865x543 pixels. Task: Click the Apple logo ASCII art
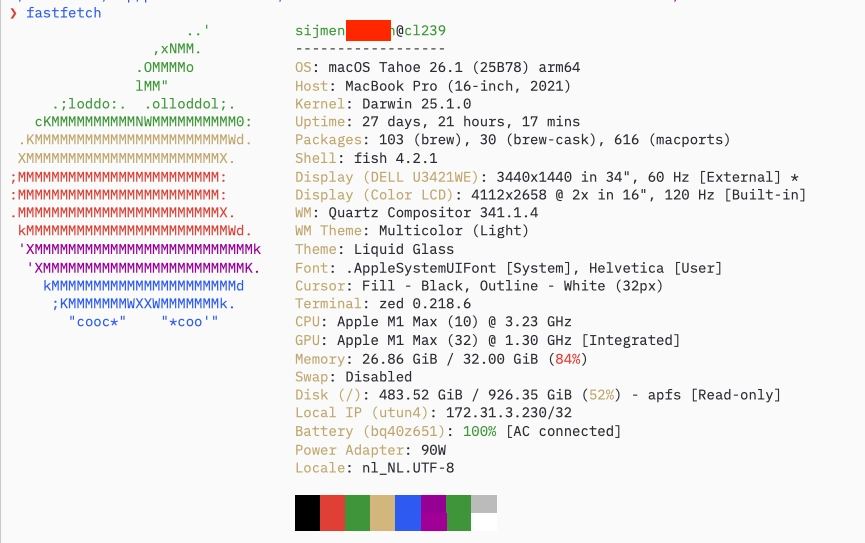(136, 177)
